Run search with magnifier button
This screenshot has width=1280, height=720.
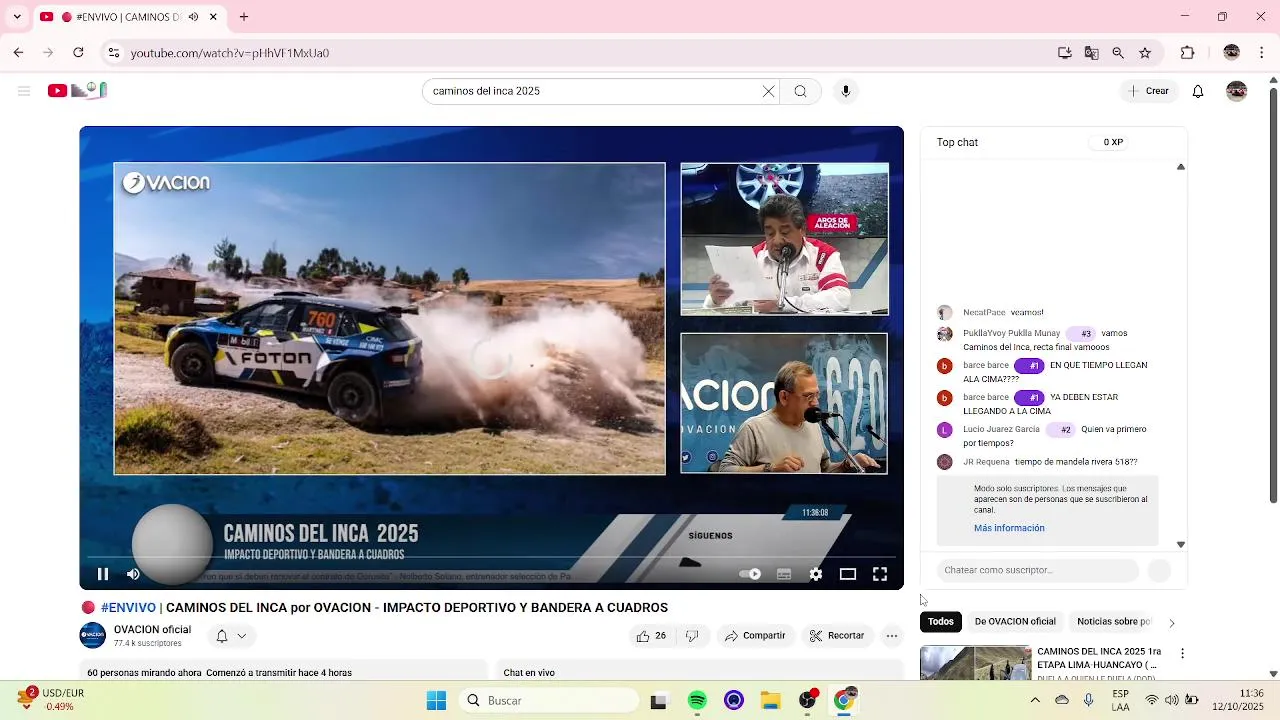pyautogui.click(x=800, y=91)
